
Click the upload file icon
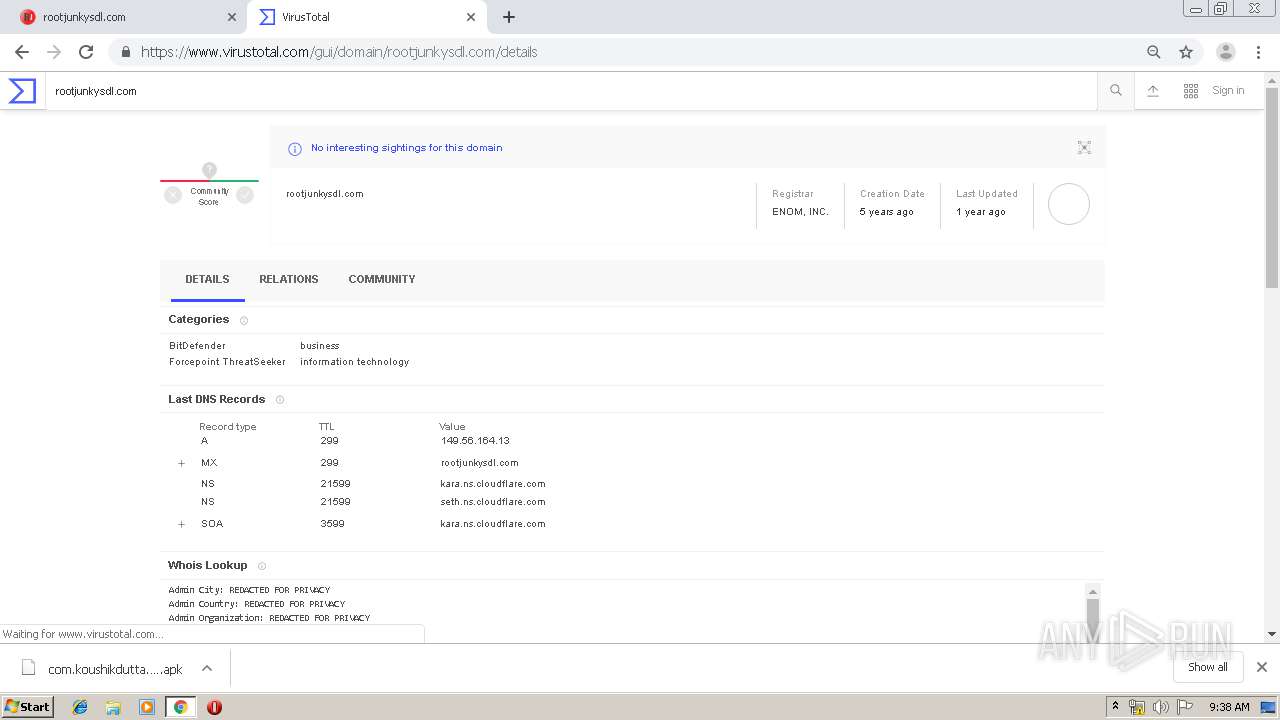tap(1153, 91)
